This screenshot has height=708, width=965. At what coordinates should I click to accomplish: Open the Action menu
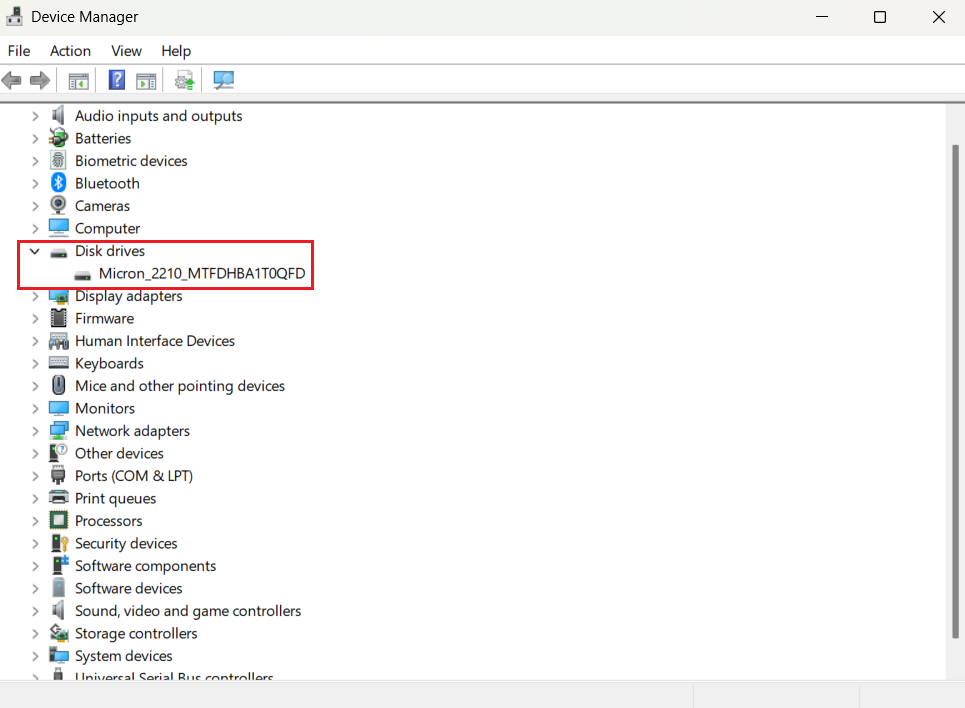click(70, 51)
